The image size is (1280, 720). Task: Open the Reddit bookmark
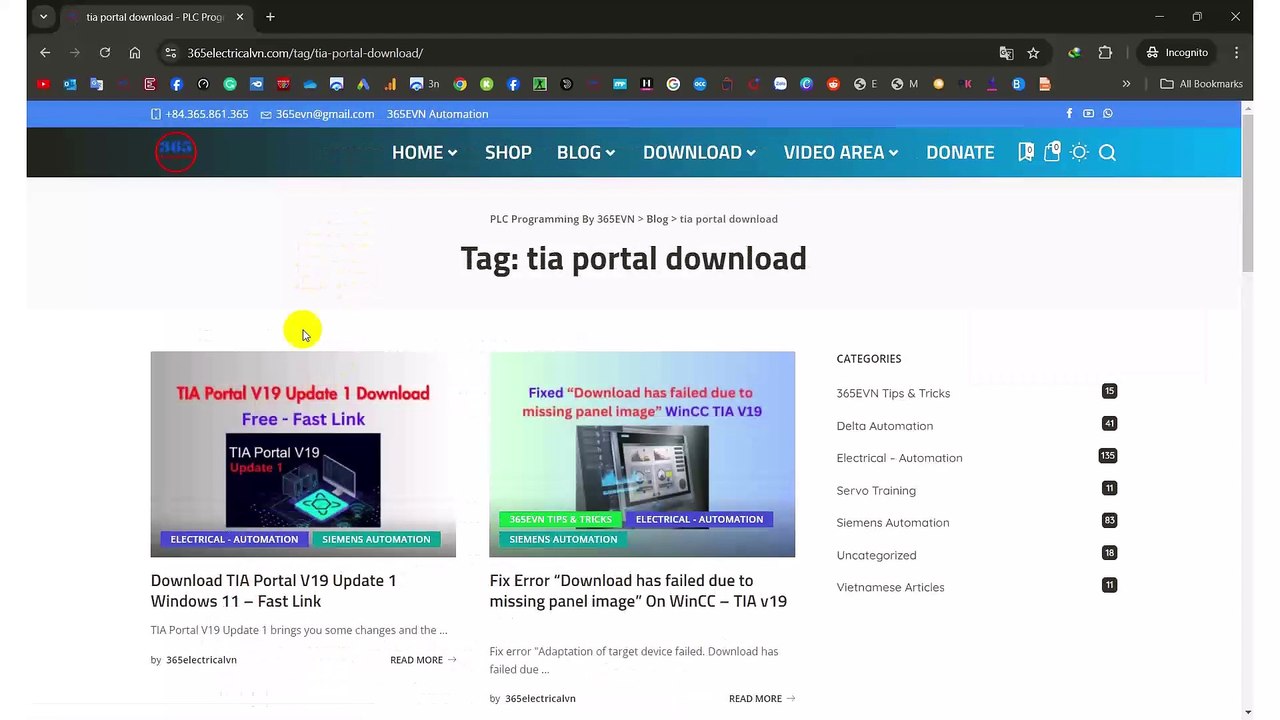(x=833, y=84)
